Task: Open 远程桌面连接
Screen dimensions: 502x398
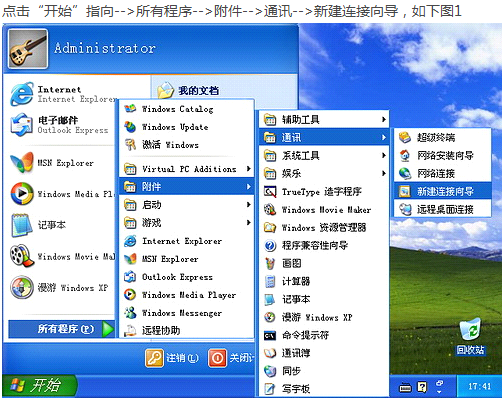Action: pos(443,209)
